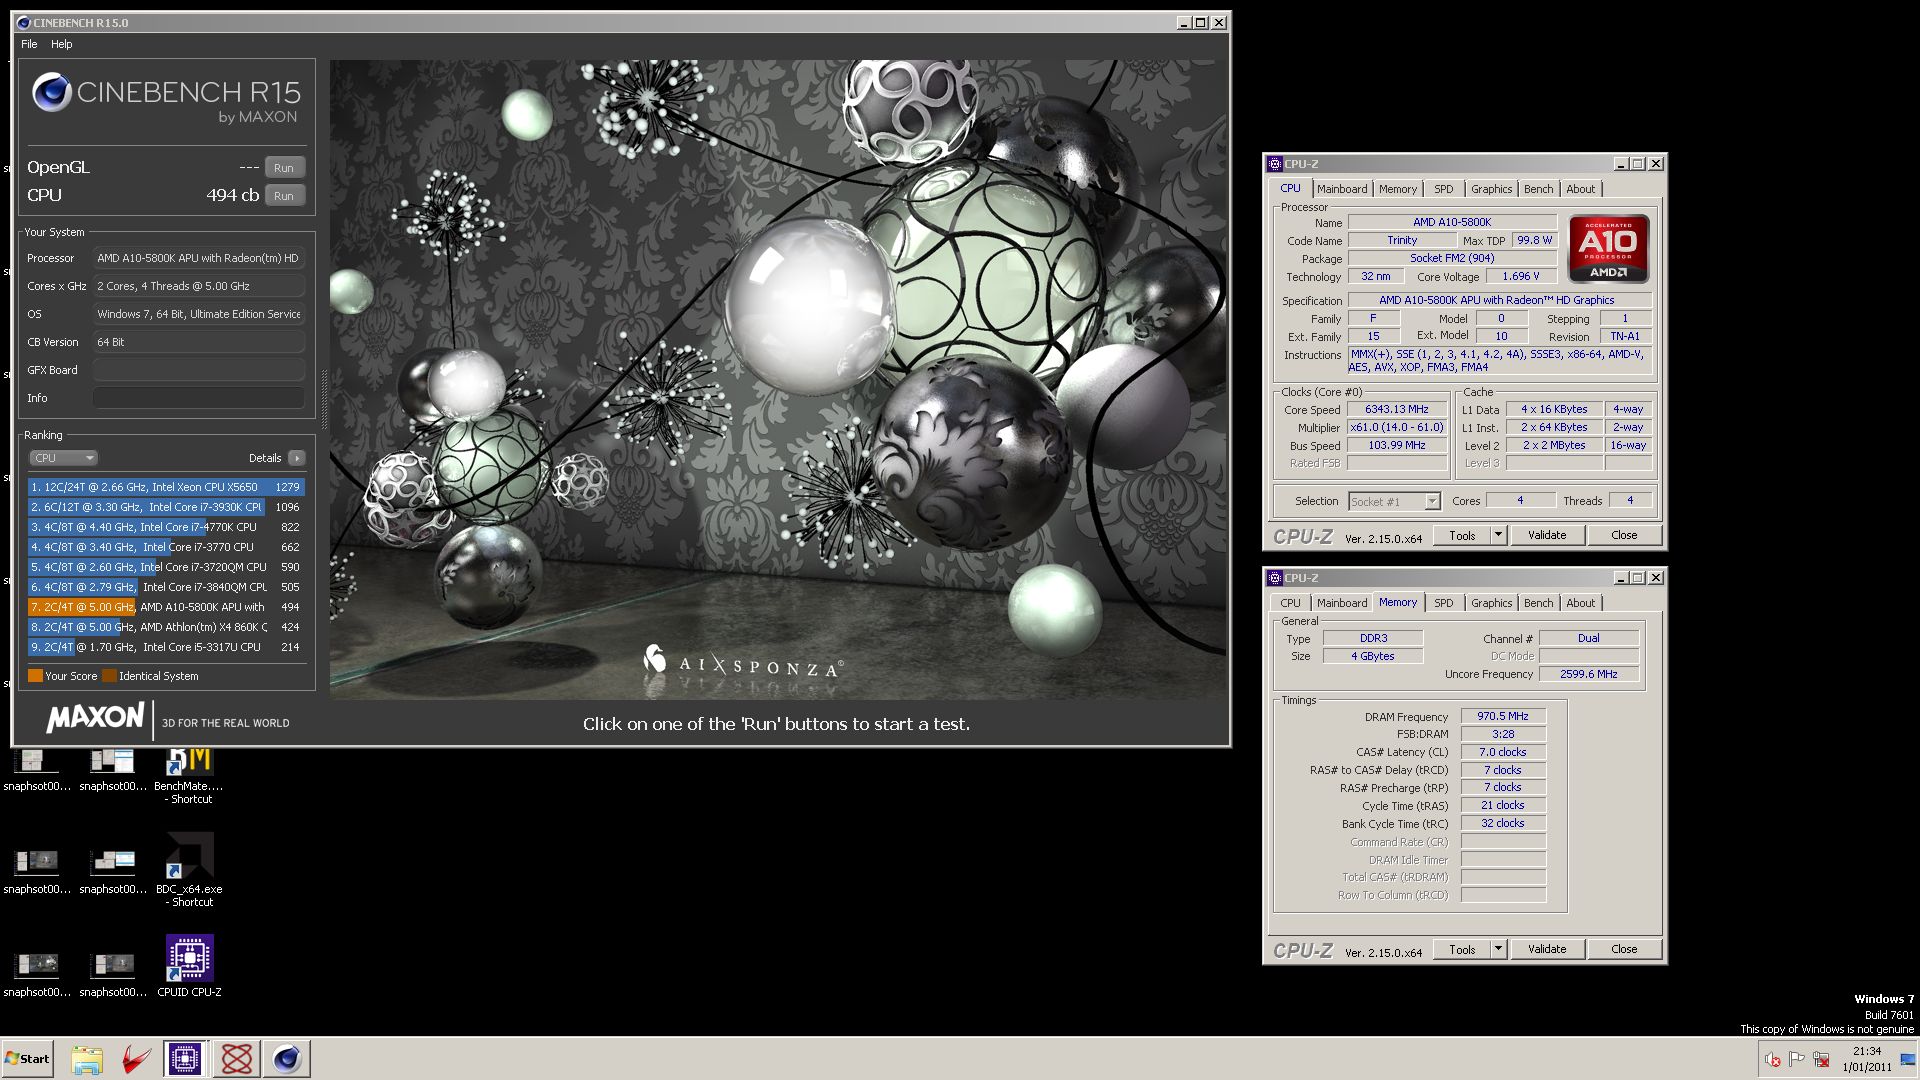Open About tab in CPU-Z processor window
Image resolution: width=1920 pixels, height=1080 pixels.
[x=1580, y=189]
